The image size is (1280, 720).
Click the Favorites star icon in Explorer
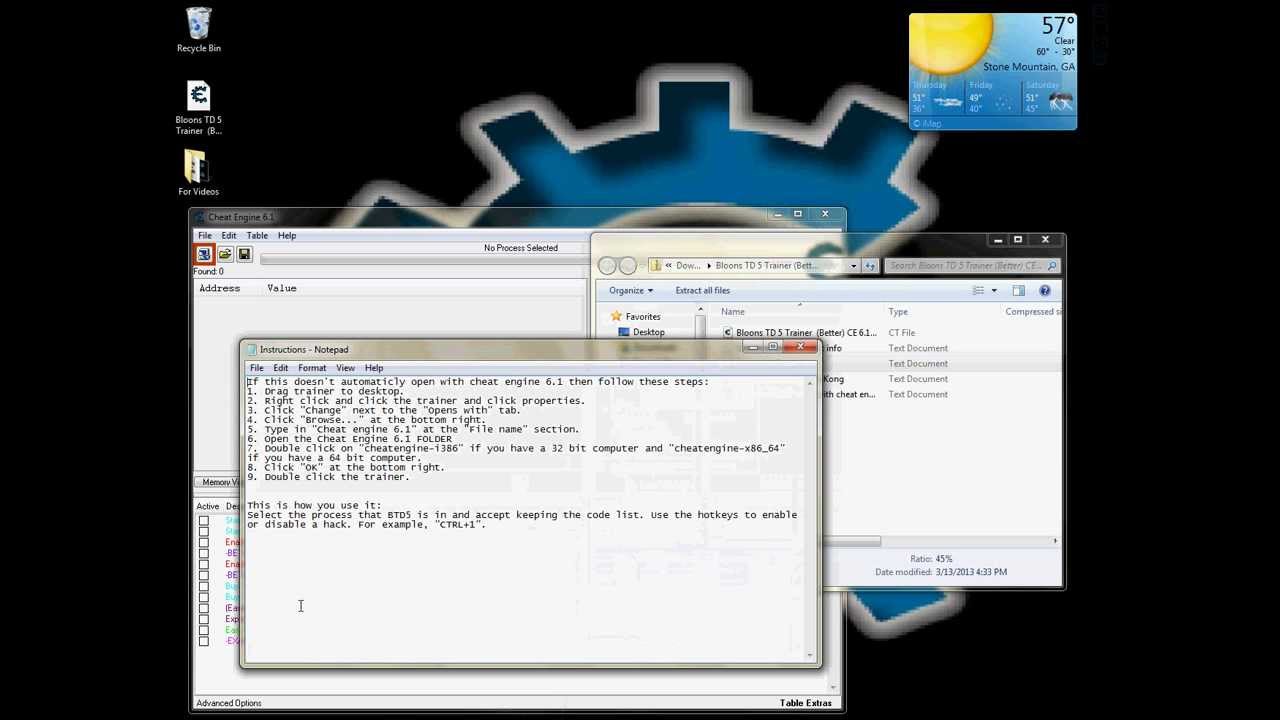616,316
